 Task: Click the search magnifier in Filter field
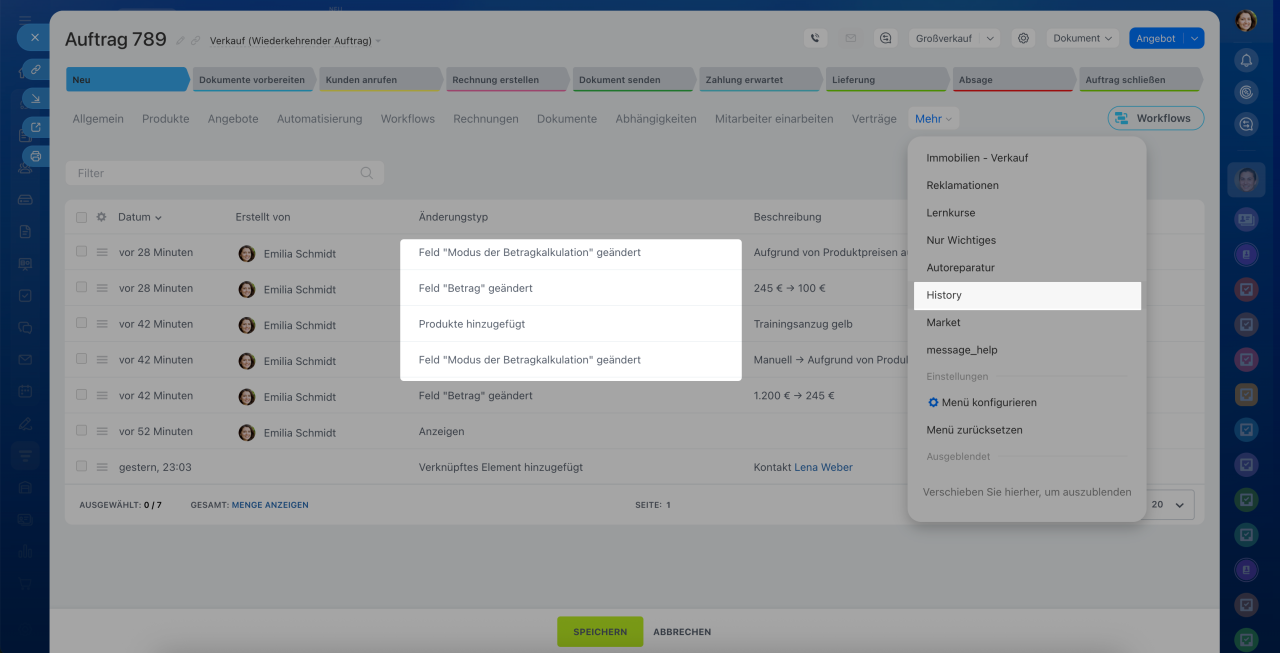(367, 173)
